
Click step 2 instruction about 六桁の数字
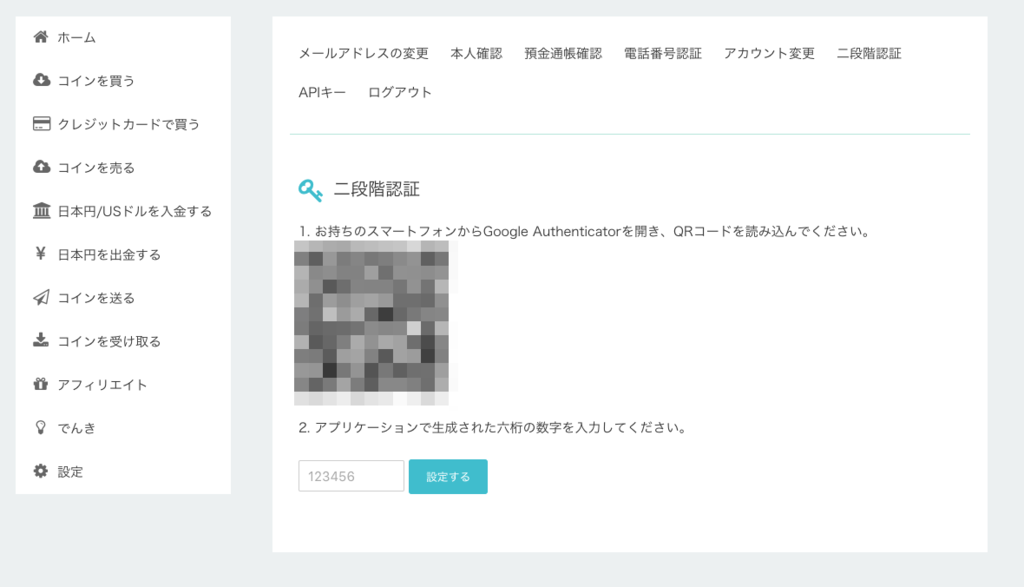pos(492,428)
